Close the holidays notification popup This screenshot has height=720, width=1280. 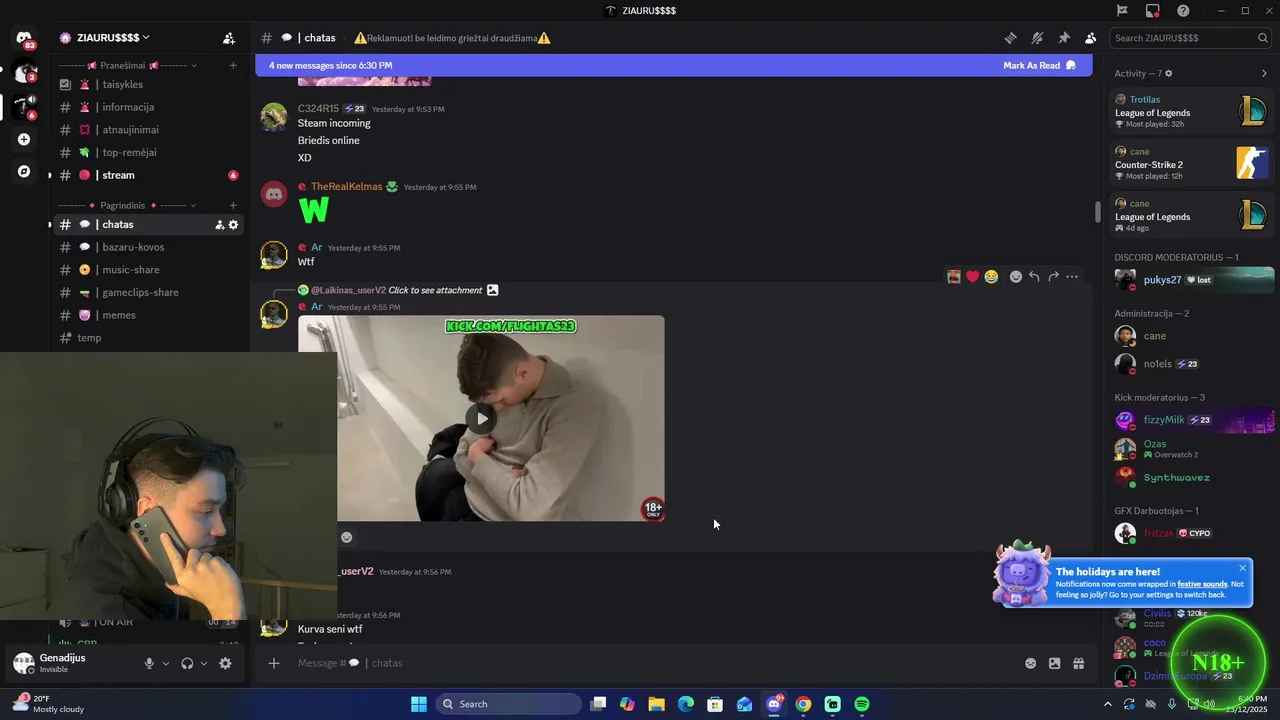(1242, 568)
